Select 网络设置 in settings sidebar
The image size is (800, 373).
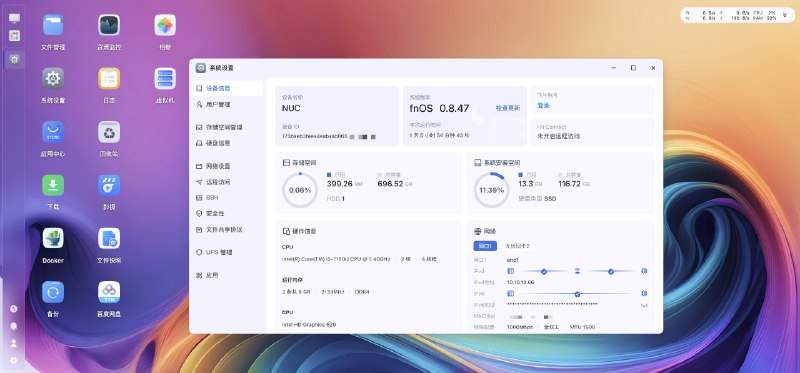click(x=227, y=166)
